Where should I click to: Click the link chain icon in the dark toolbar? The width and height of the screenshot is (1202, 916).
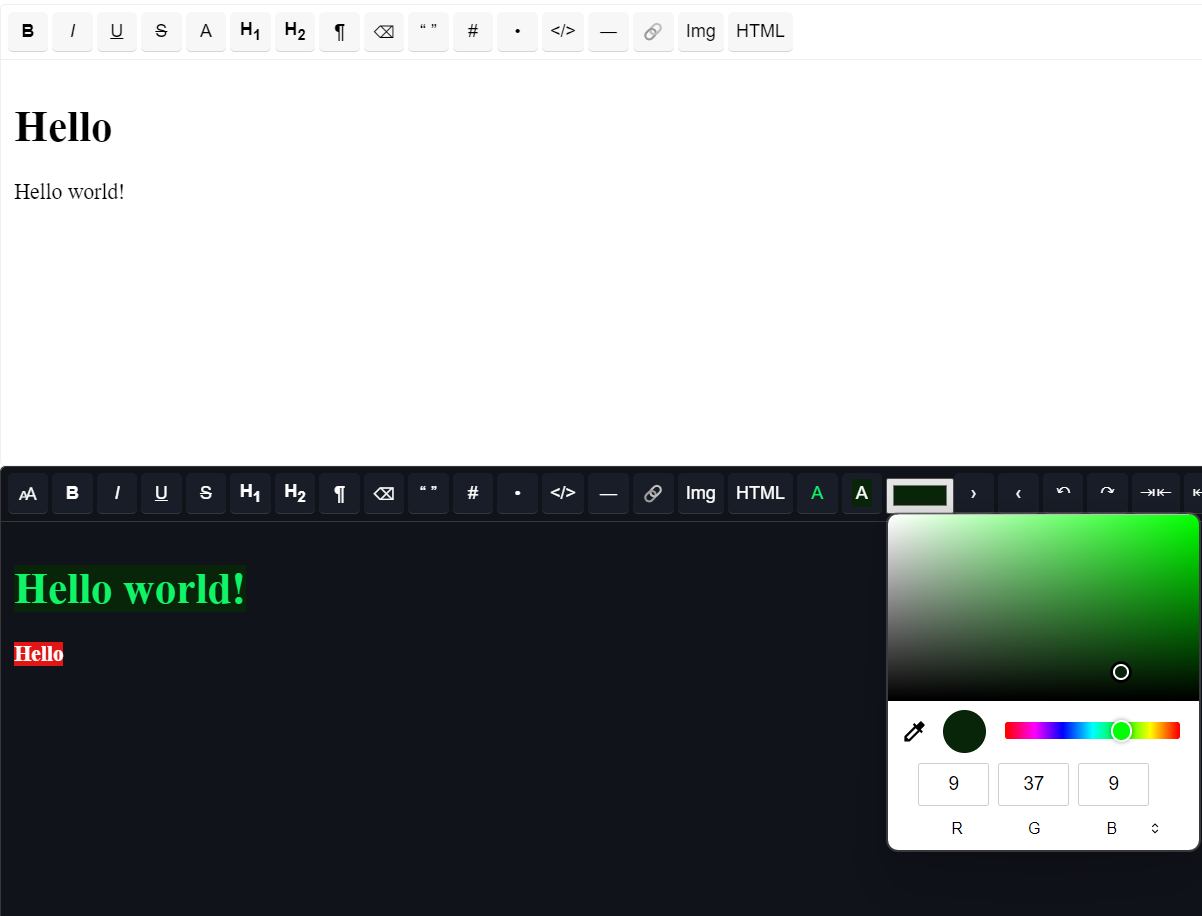653,494
